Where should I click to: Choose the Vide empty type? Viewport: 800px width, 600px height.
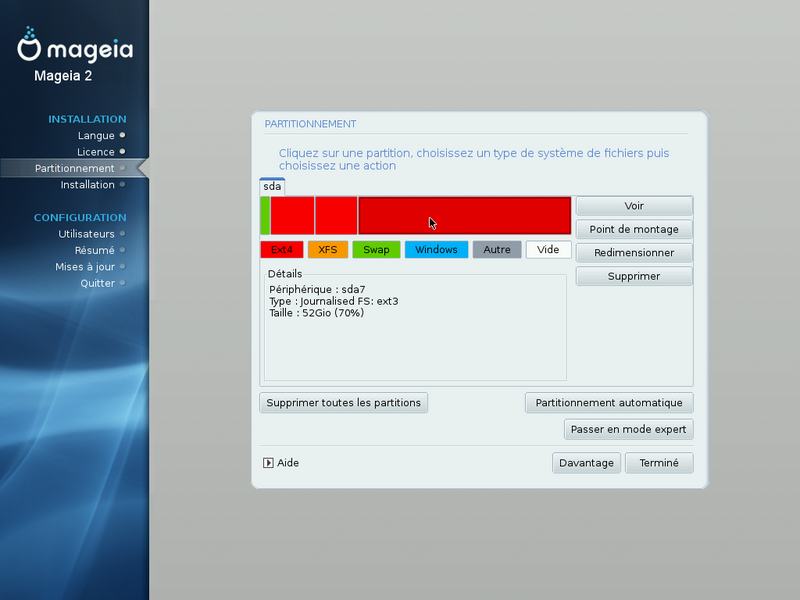[548, 249]
